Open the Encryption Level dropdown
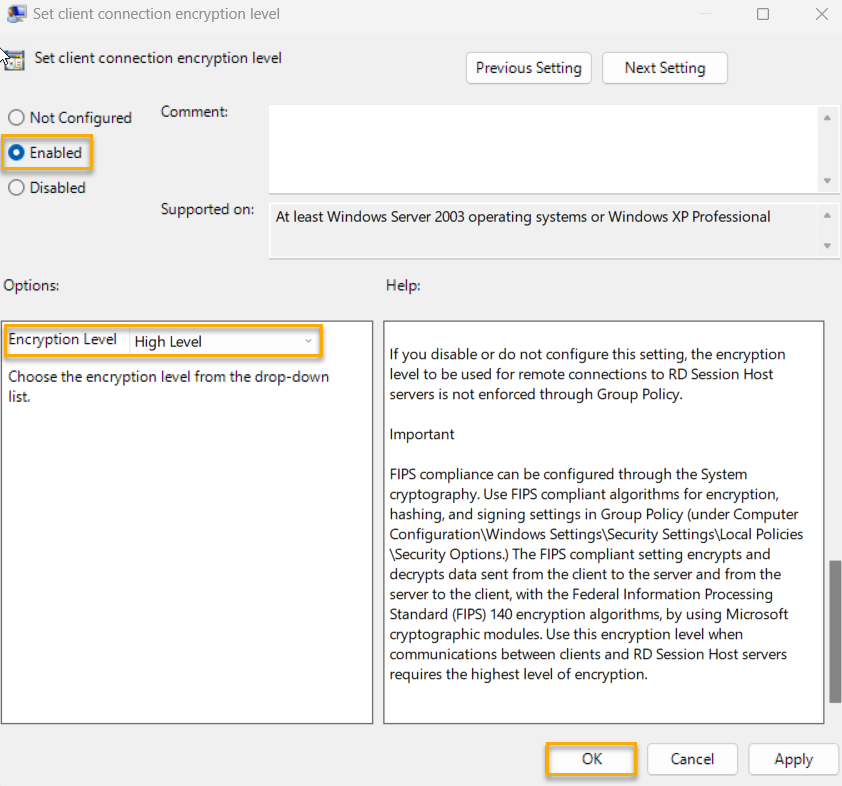842x786 pixels. pyautogui.click(x=225, y=341)
